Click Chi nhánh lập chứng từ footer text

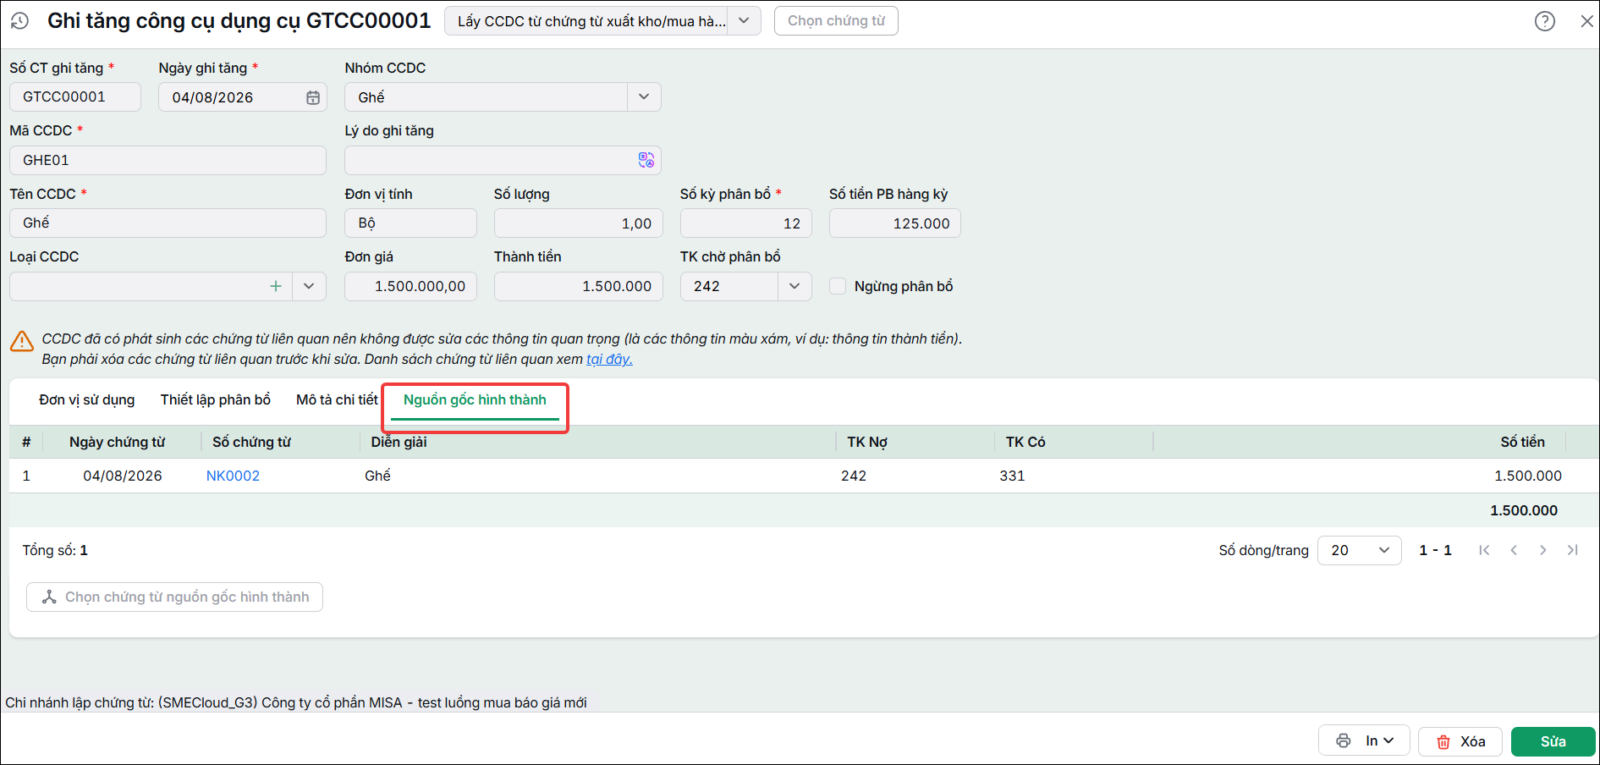pos(296,703)
